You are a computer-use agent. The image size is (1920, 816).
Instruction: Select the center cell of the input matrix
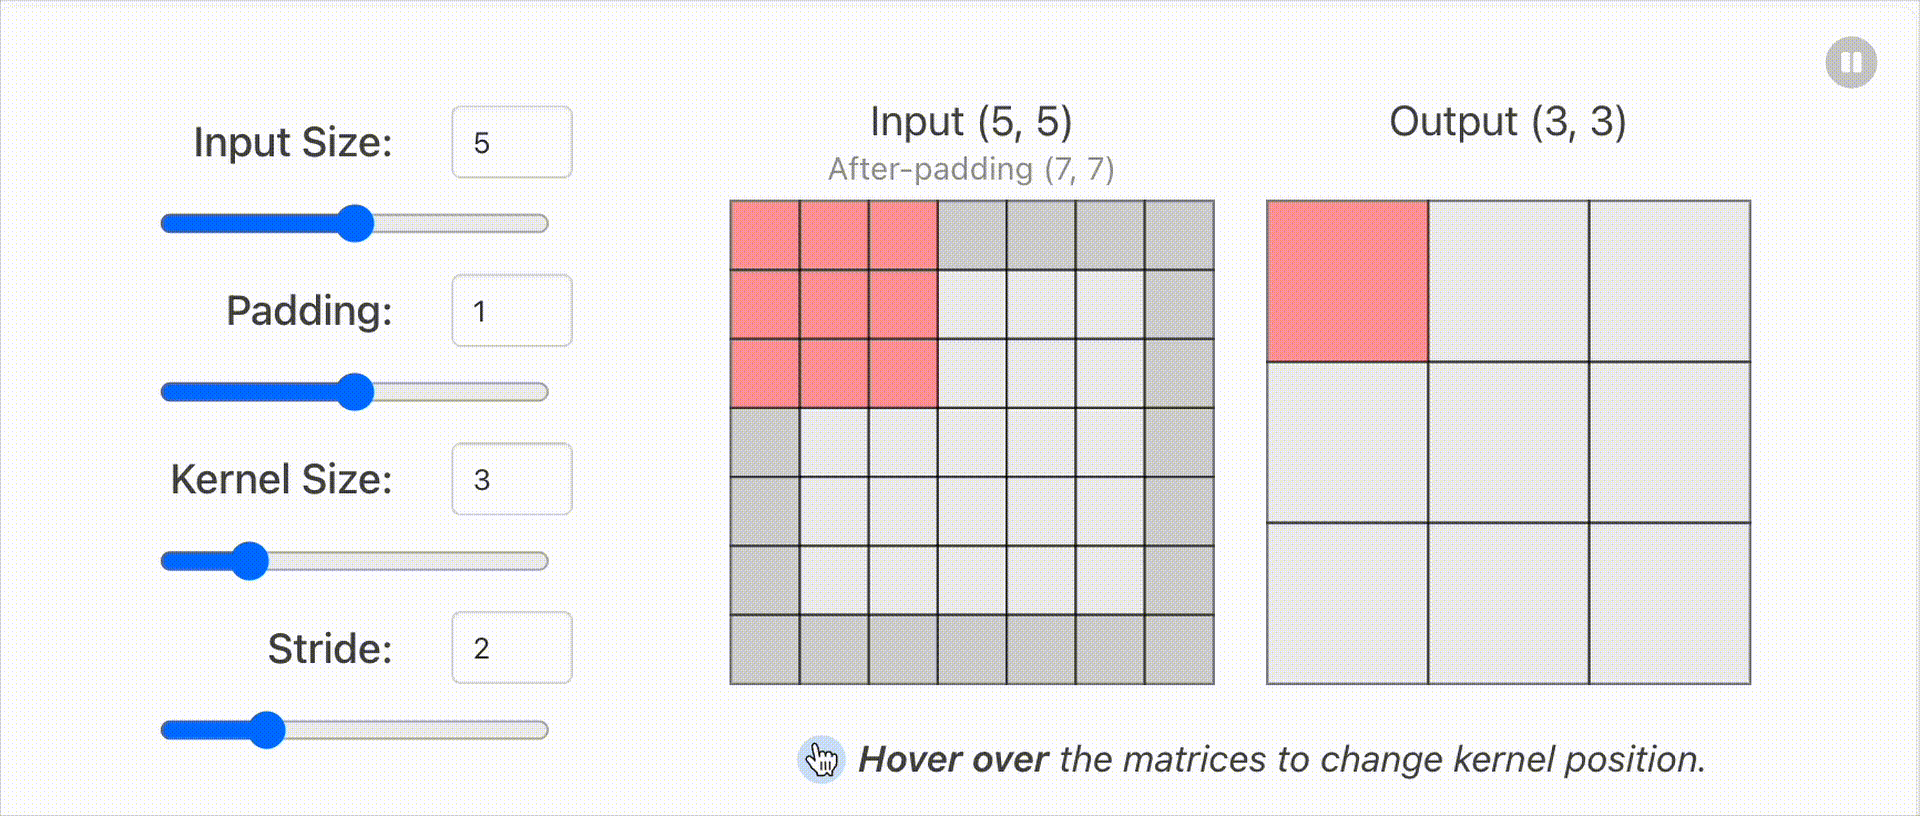(972, 442)
